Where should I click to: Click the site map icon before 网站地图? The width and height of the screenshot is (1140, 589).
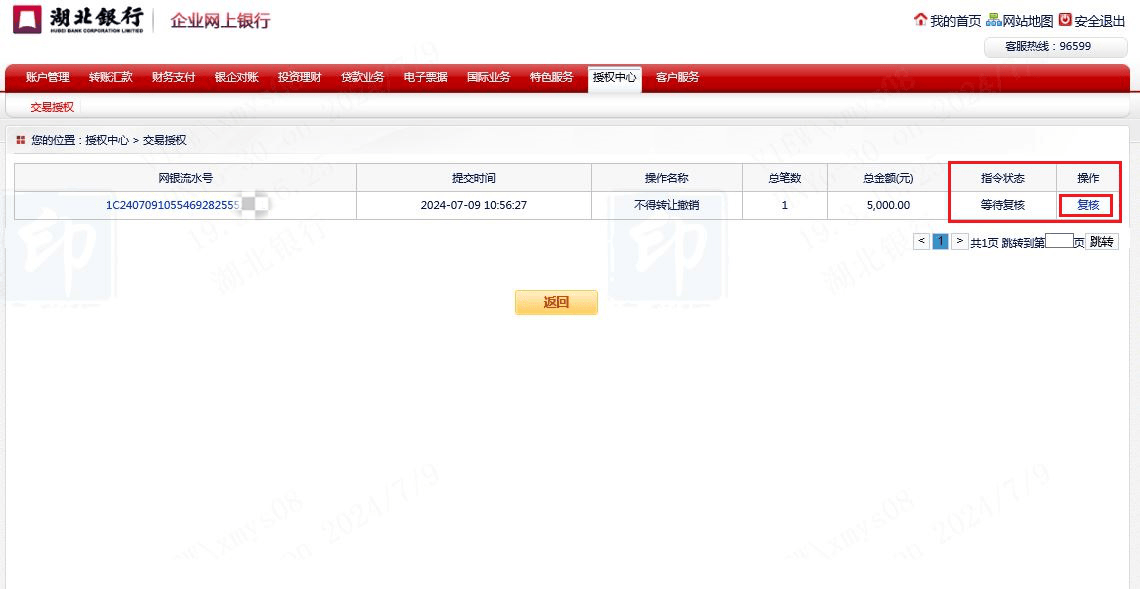(x=995, y=19)
